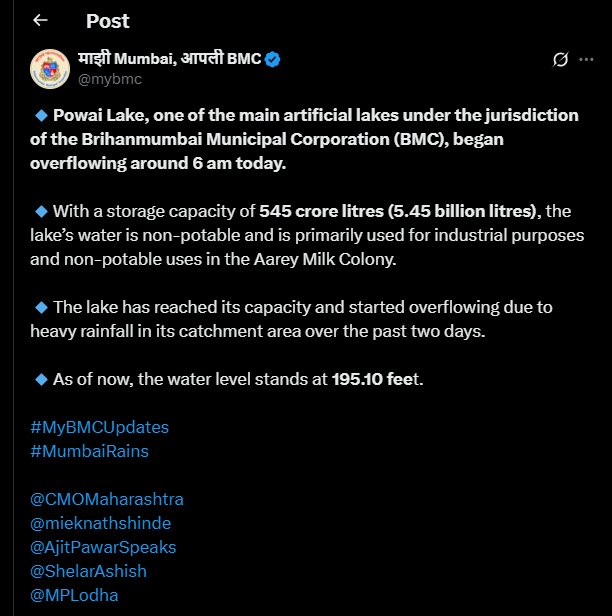612x616 pixels.
Task: Go back using the left arrow
Action: (x=40, y=20)
